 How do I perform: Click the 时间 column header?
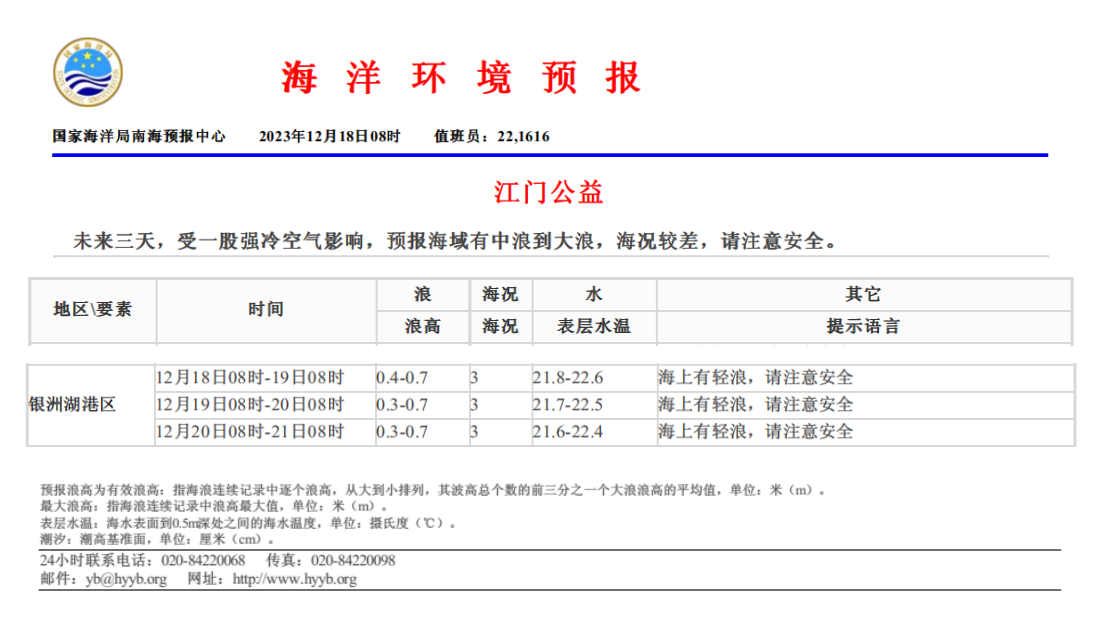pos(266,309)
